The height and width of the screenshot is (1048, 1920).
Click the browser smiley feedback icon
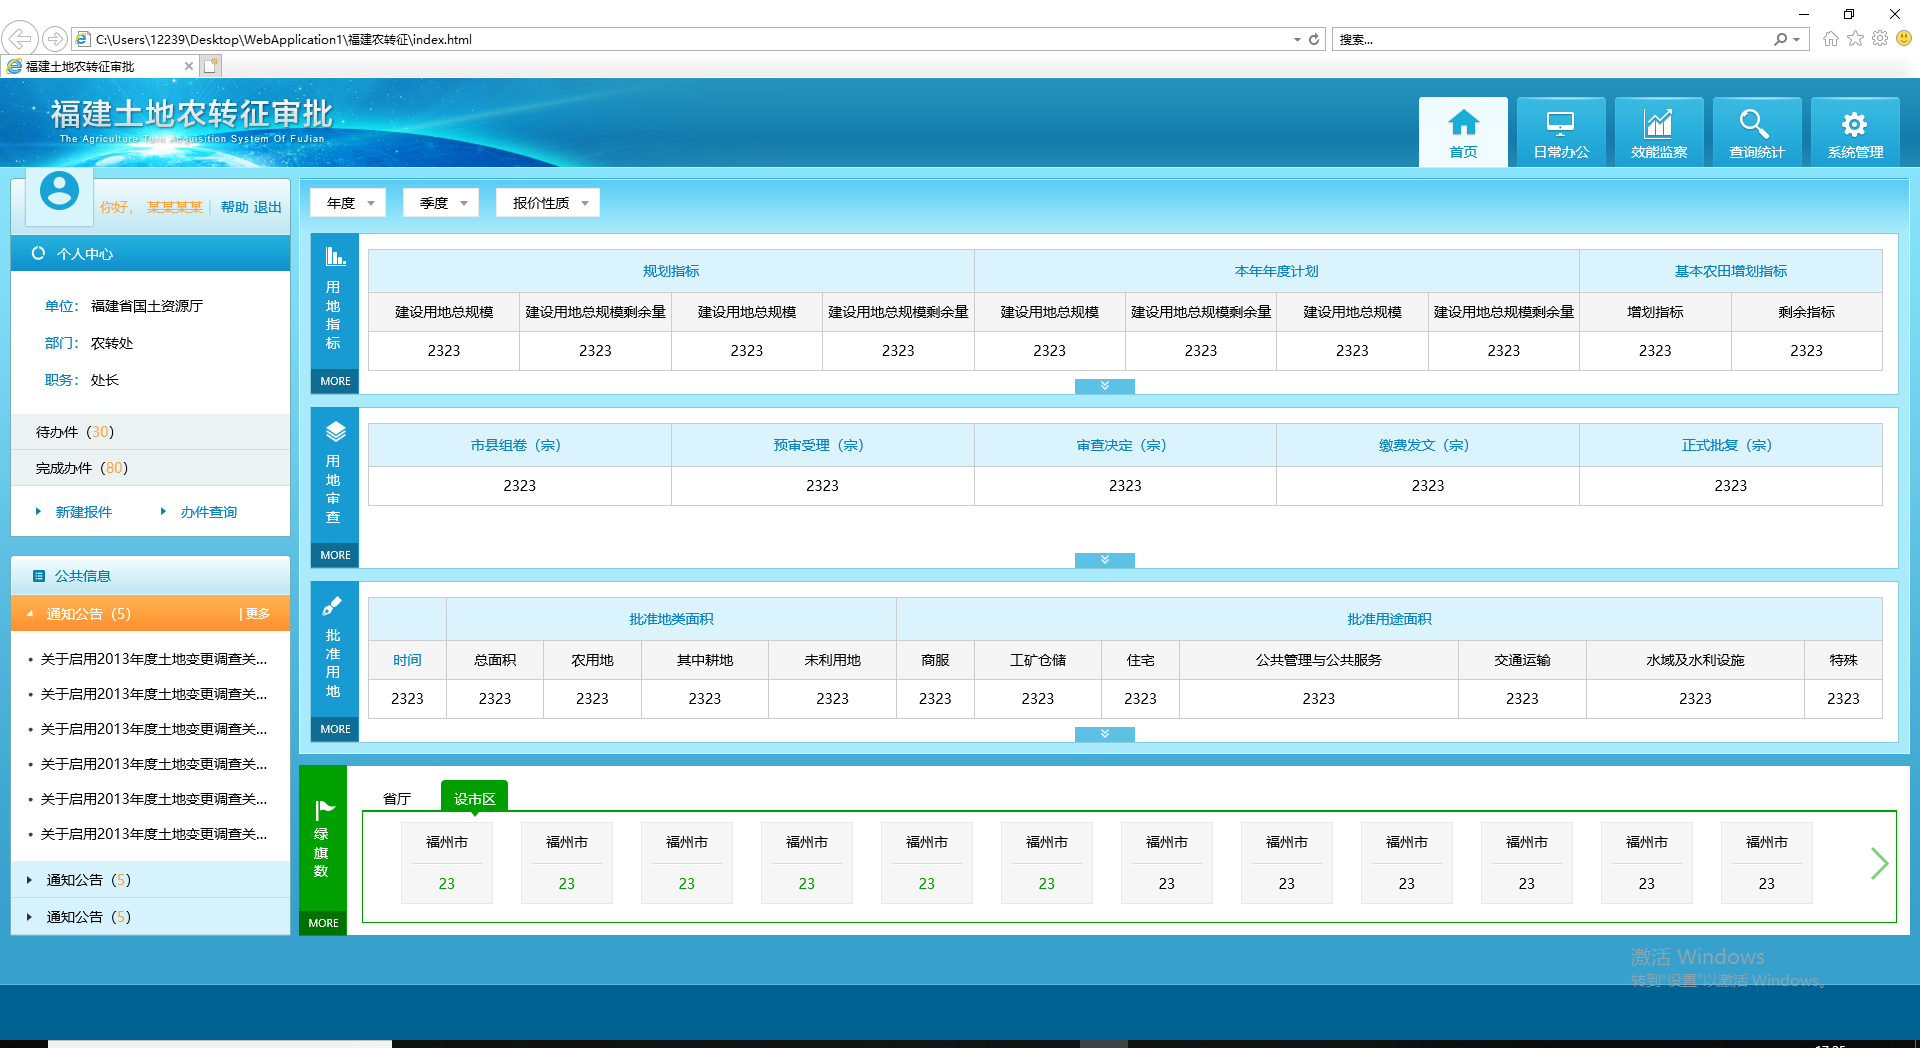coord(1904,39)
